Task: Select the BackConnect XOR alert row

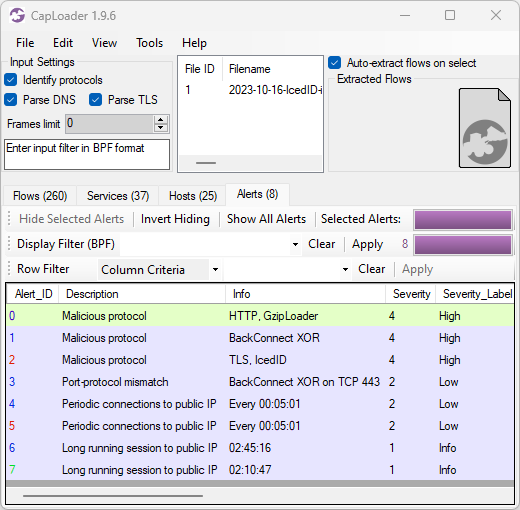Action: tap(260, 338)
